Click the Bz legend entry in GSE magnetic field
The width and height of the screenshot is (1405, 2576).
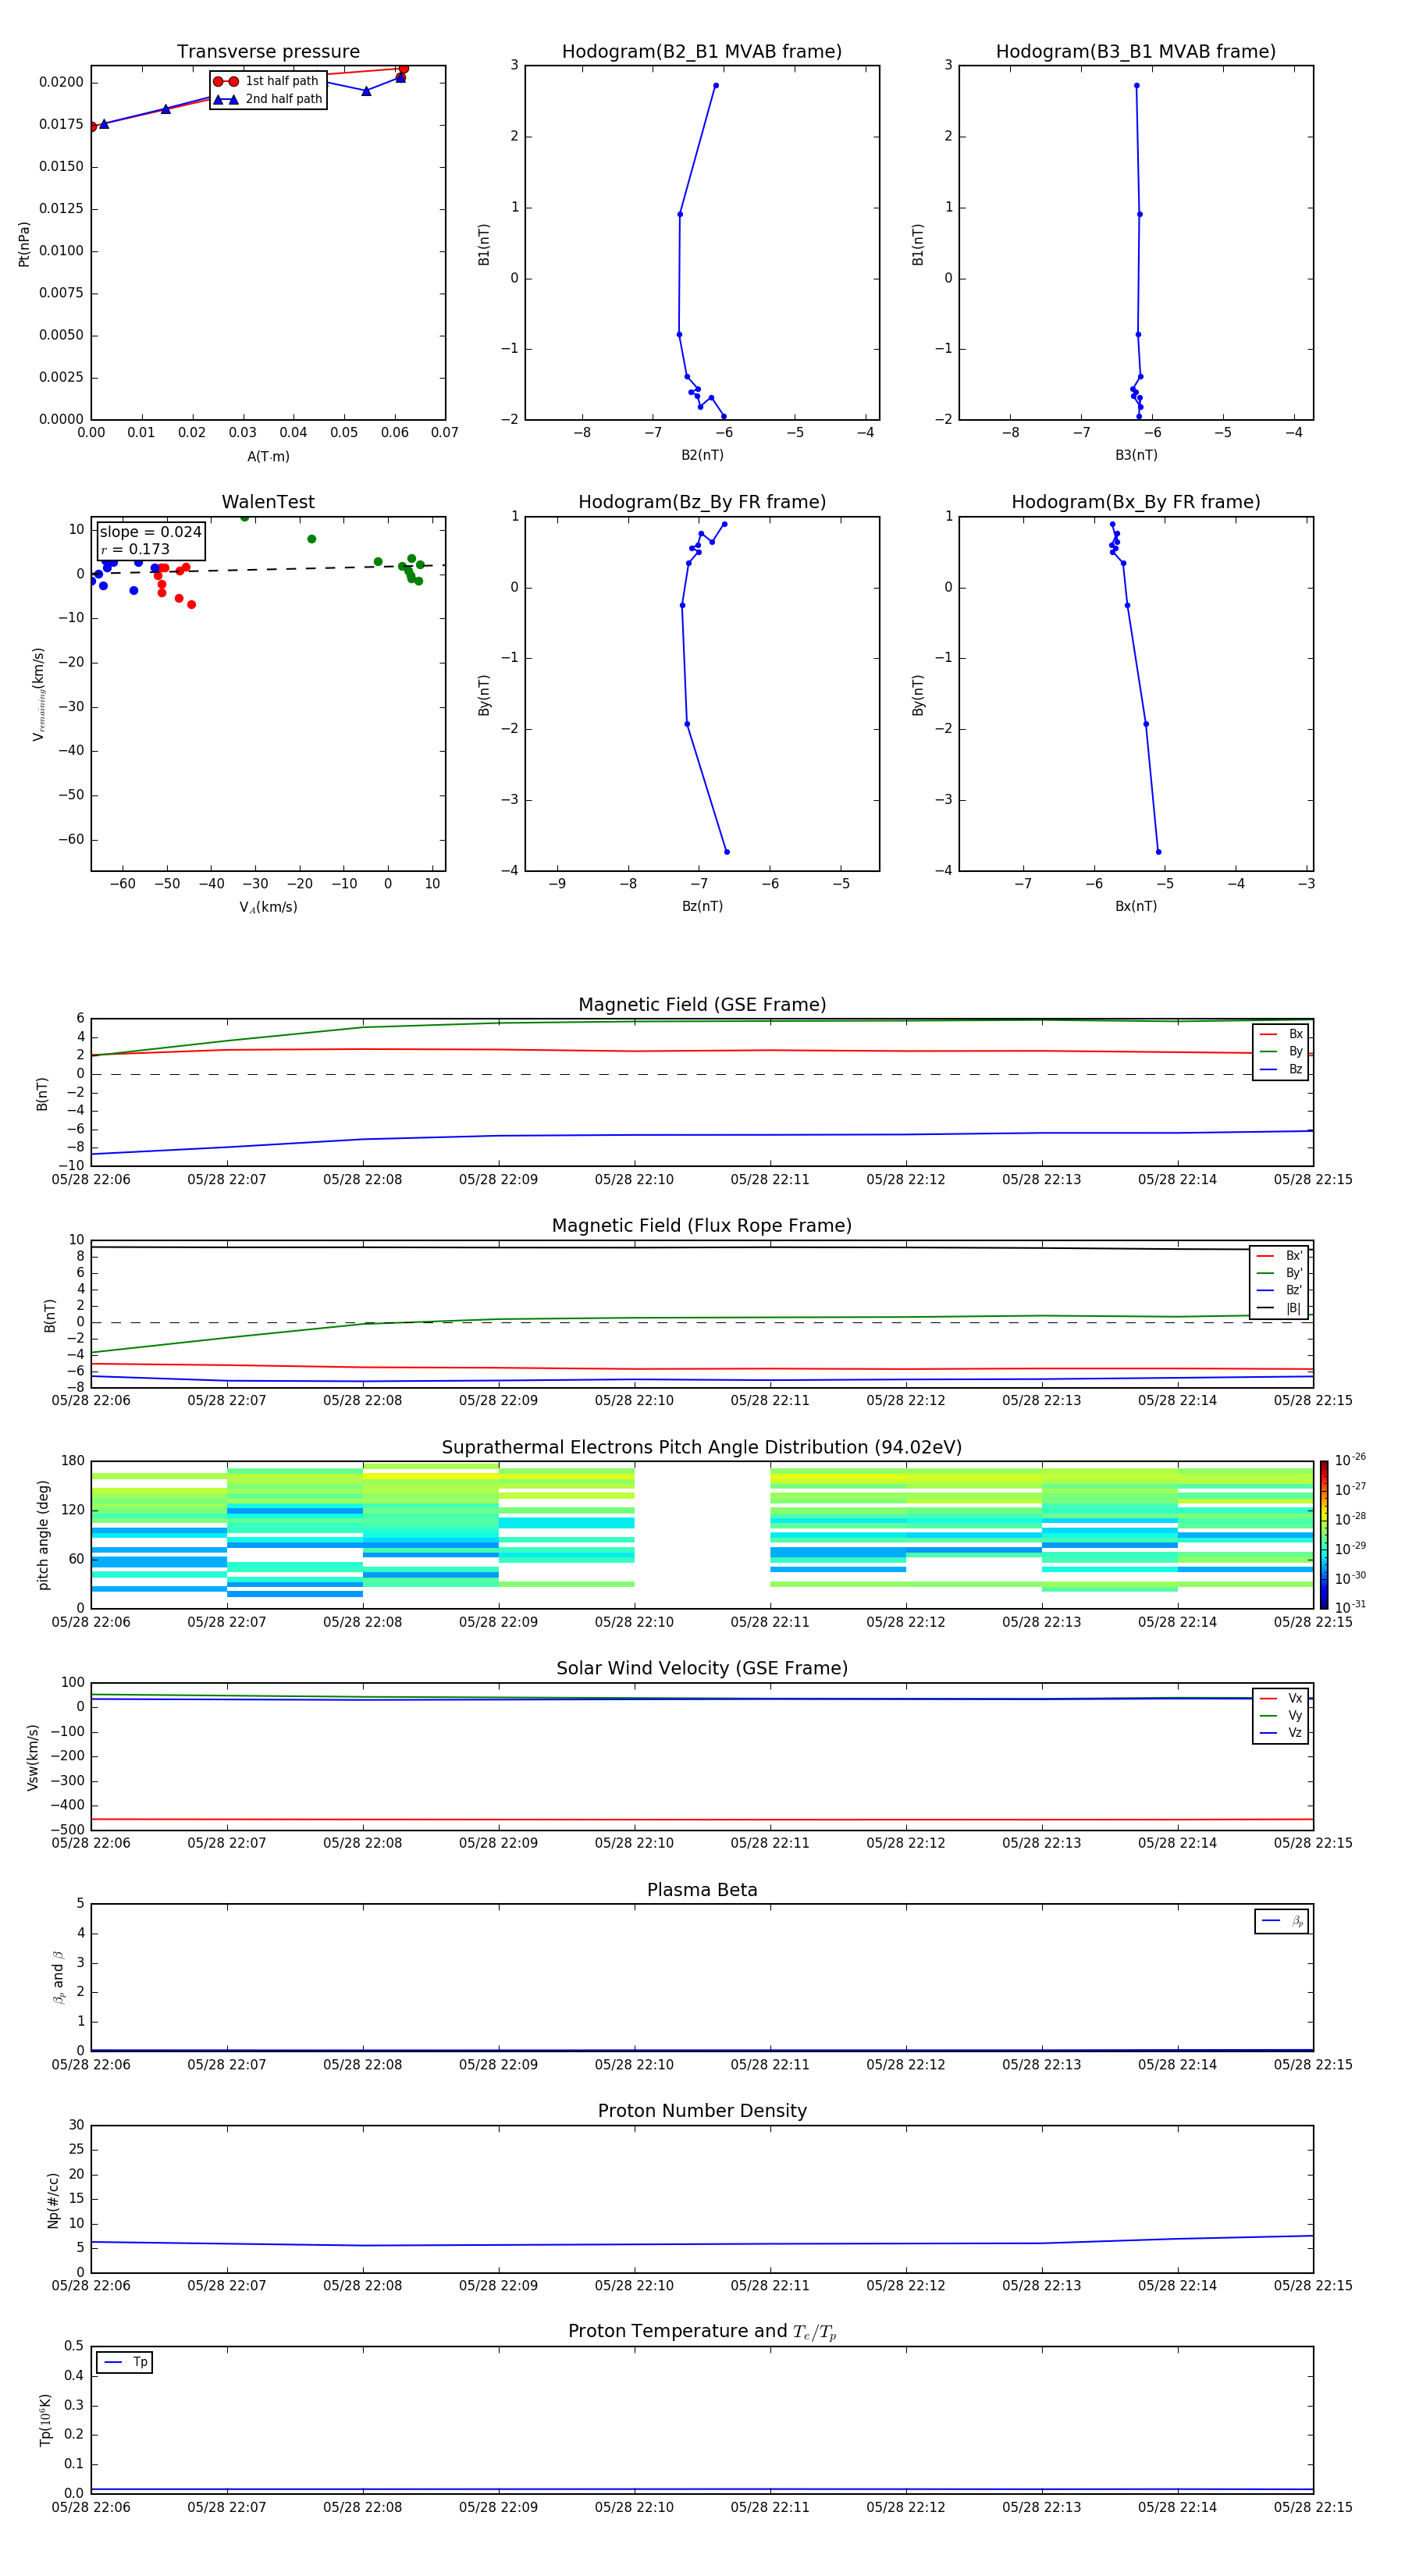point(1281,1069)
